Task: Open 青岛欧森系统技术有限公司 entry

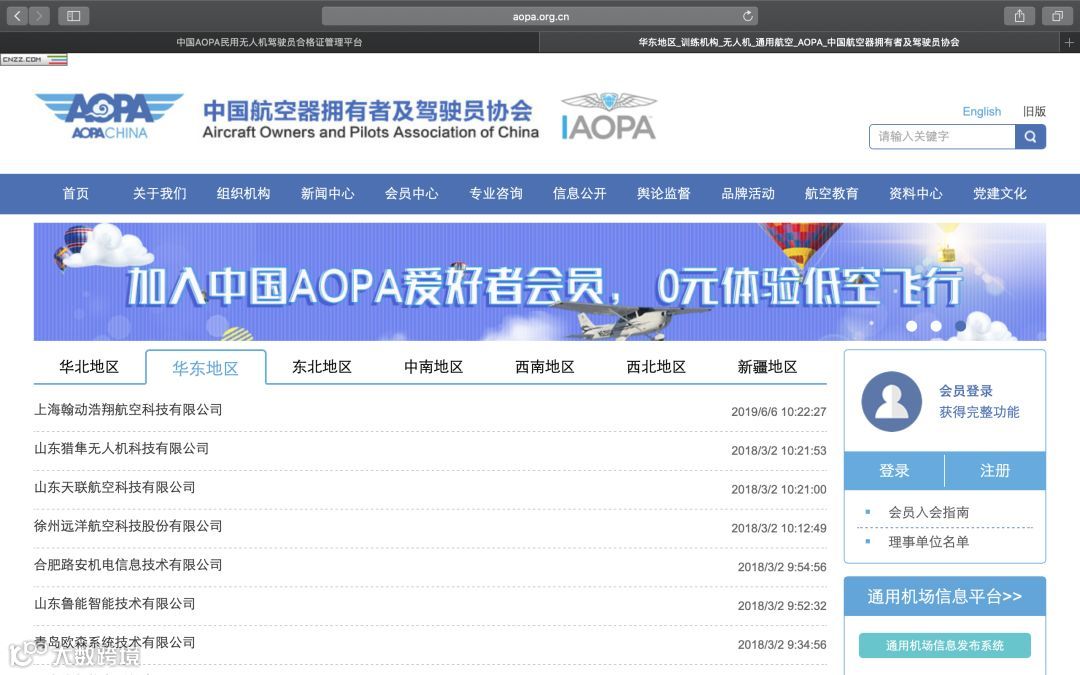Action: click(114, 643)
